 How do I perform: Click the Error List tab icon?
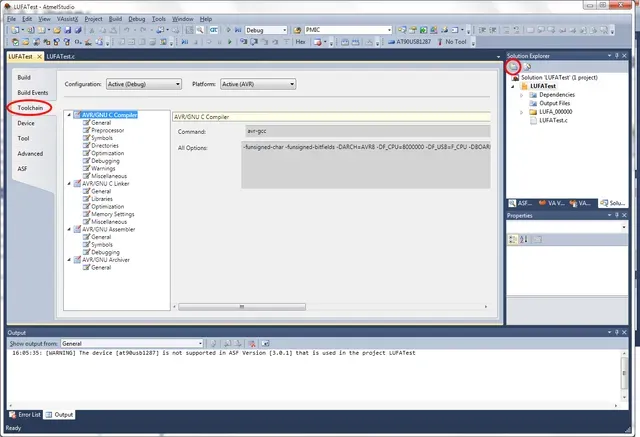pos(13,415)
